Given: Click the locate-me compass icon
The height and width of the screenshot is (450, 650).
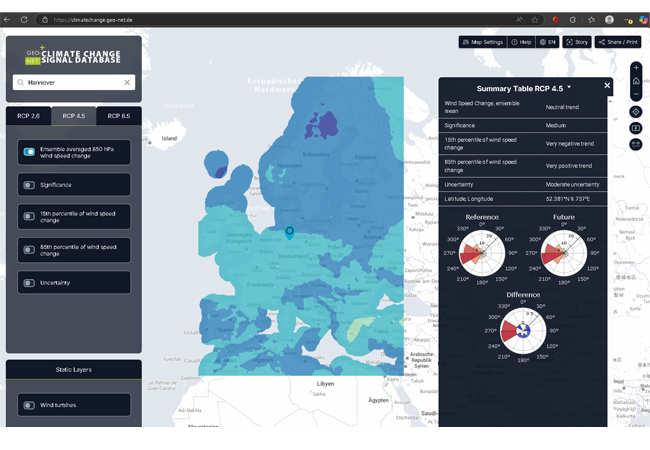Looking at the screenshot, I should (x=636, y=112).
